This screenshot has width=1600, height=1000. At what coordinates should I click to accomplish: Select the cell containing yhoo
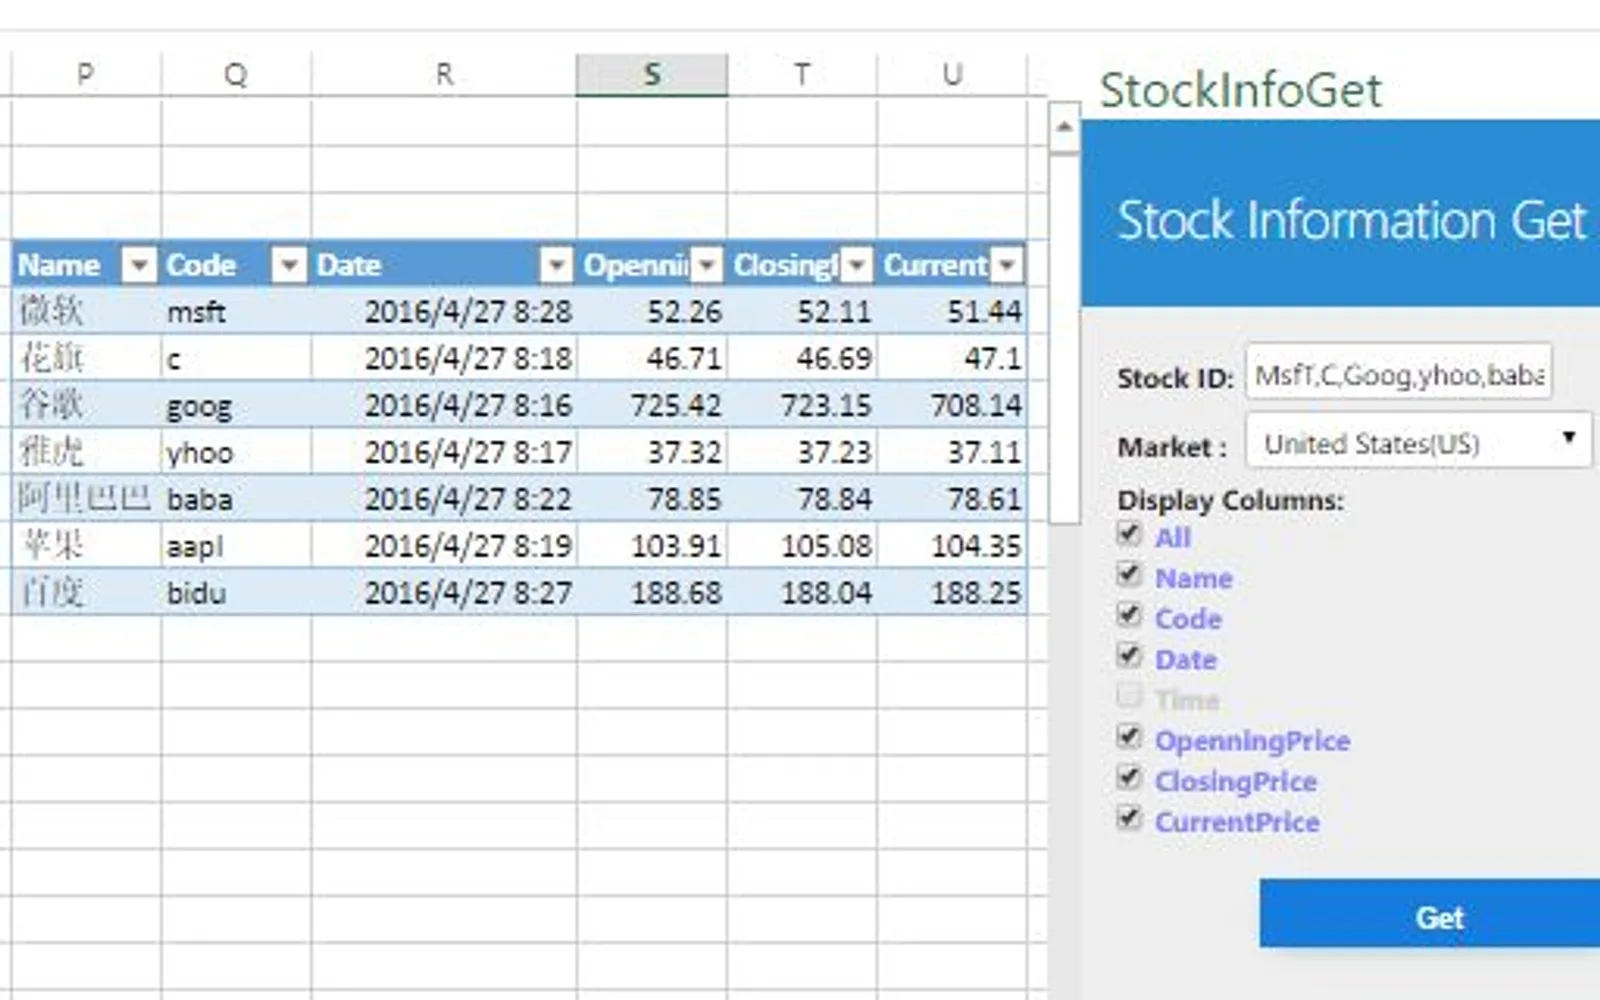click(236, 452)
